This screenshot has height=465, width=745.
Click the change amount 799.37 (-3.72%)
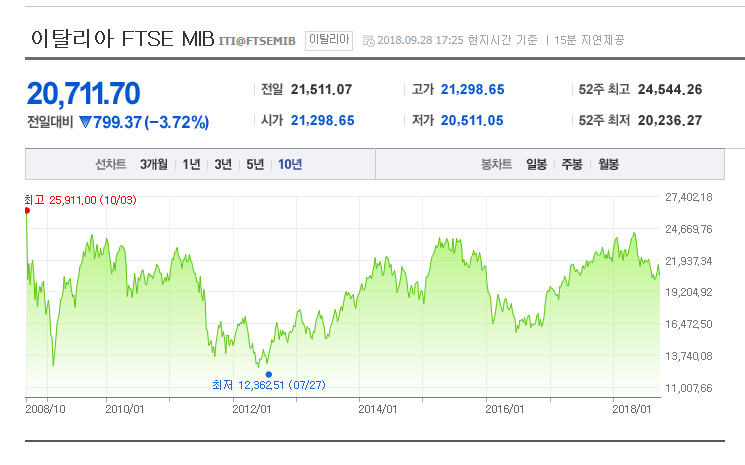pos(151,122)
